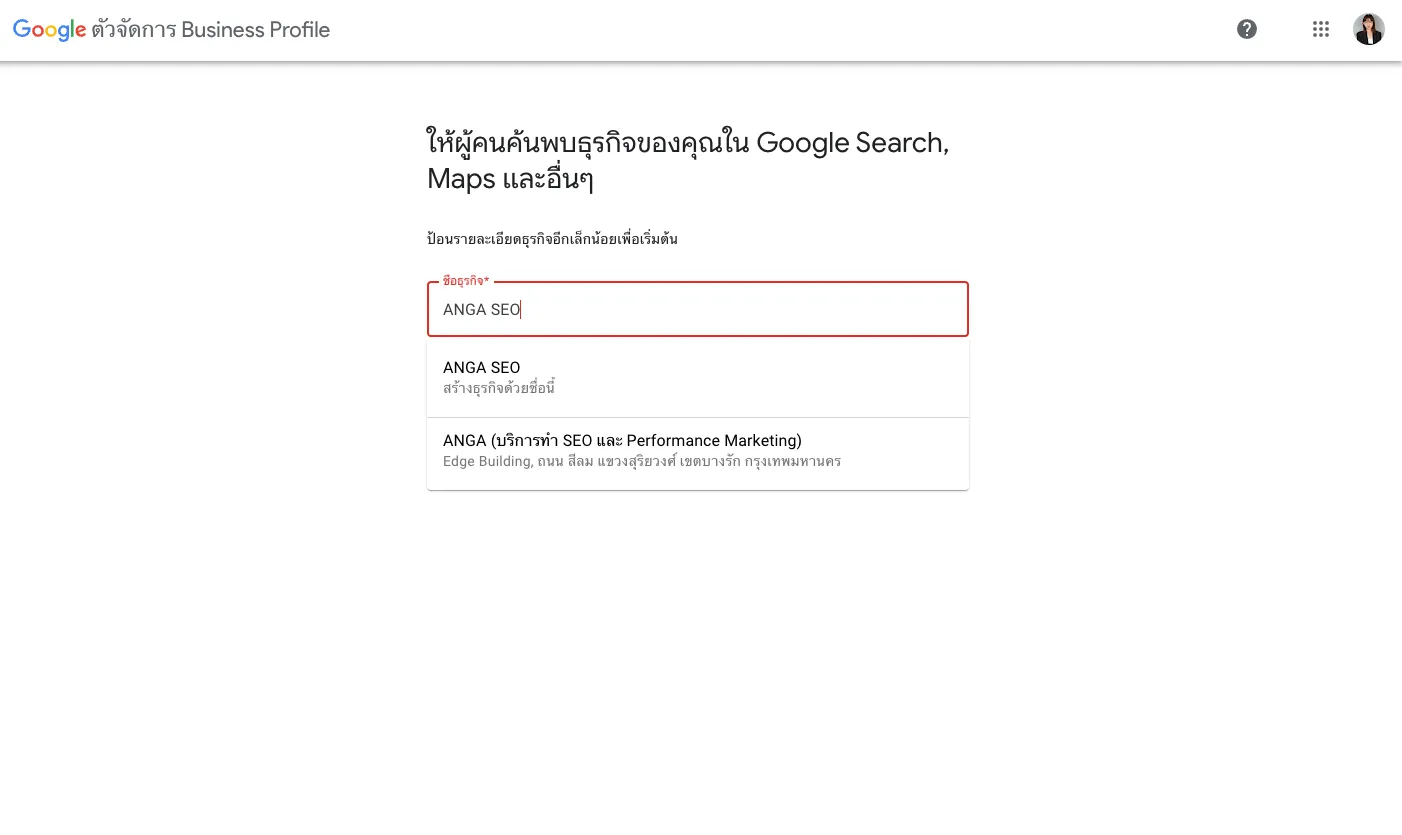Select "ANGA SEO" create-business suggestion
The image size is (1402, 835).
coord(698,377)
